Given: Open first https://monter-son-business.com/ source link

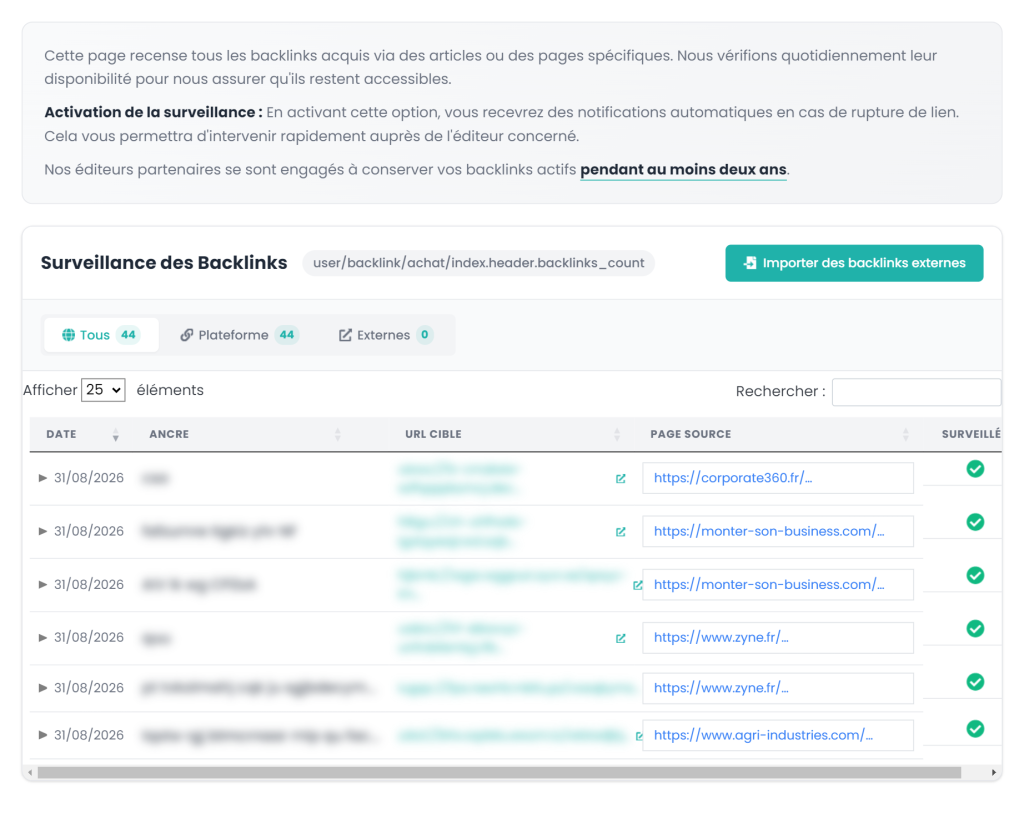Looking at the screenshot, I should click(769, 531).
